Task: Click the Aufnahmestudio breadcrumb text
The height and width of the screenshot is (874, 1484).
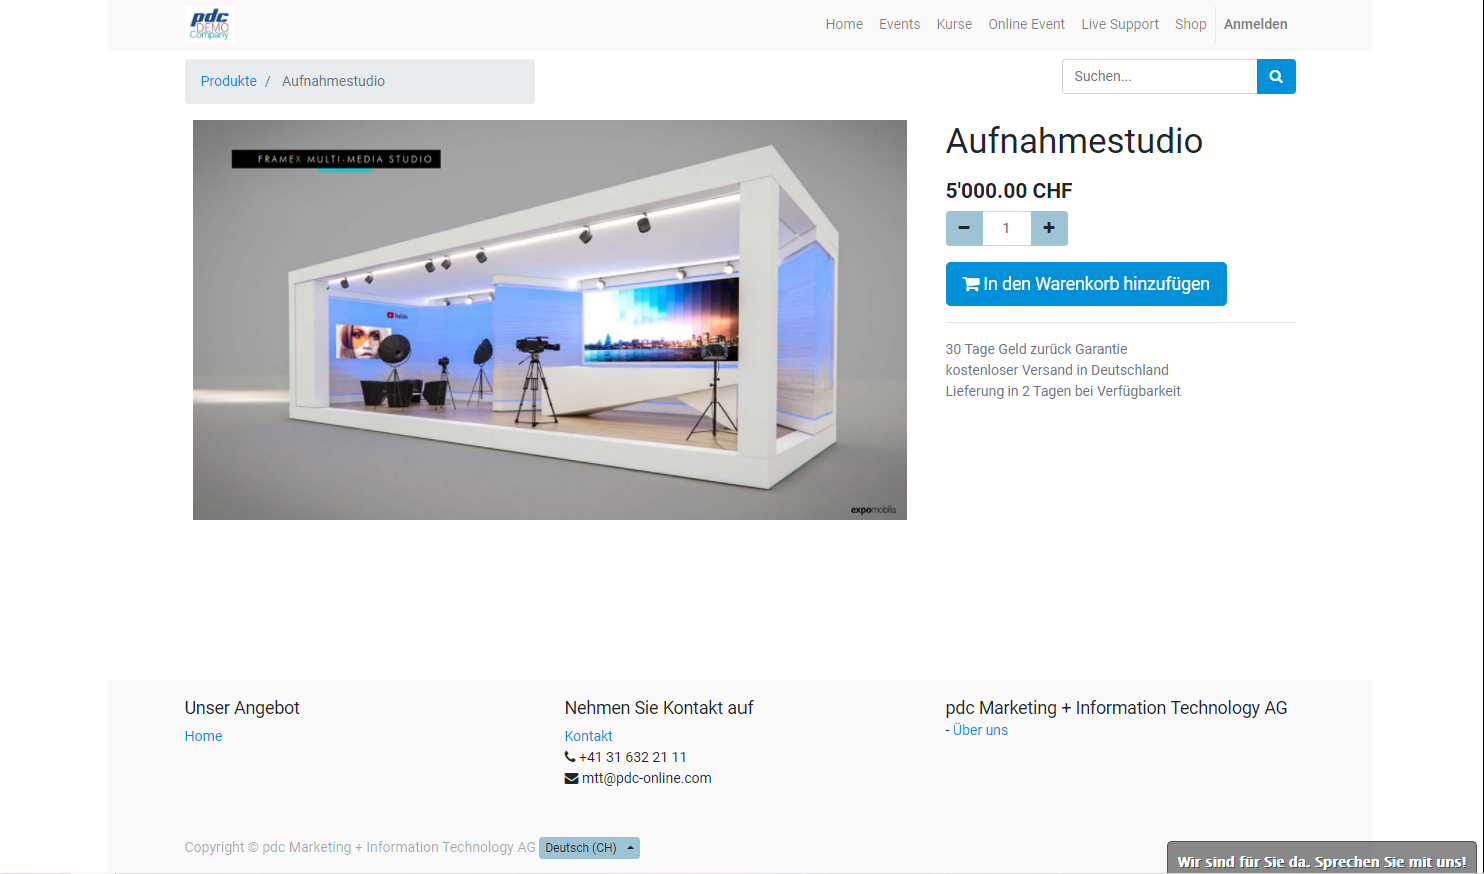Action: (x=333, y=81)
